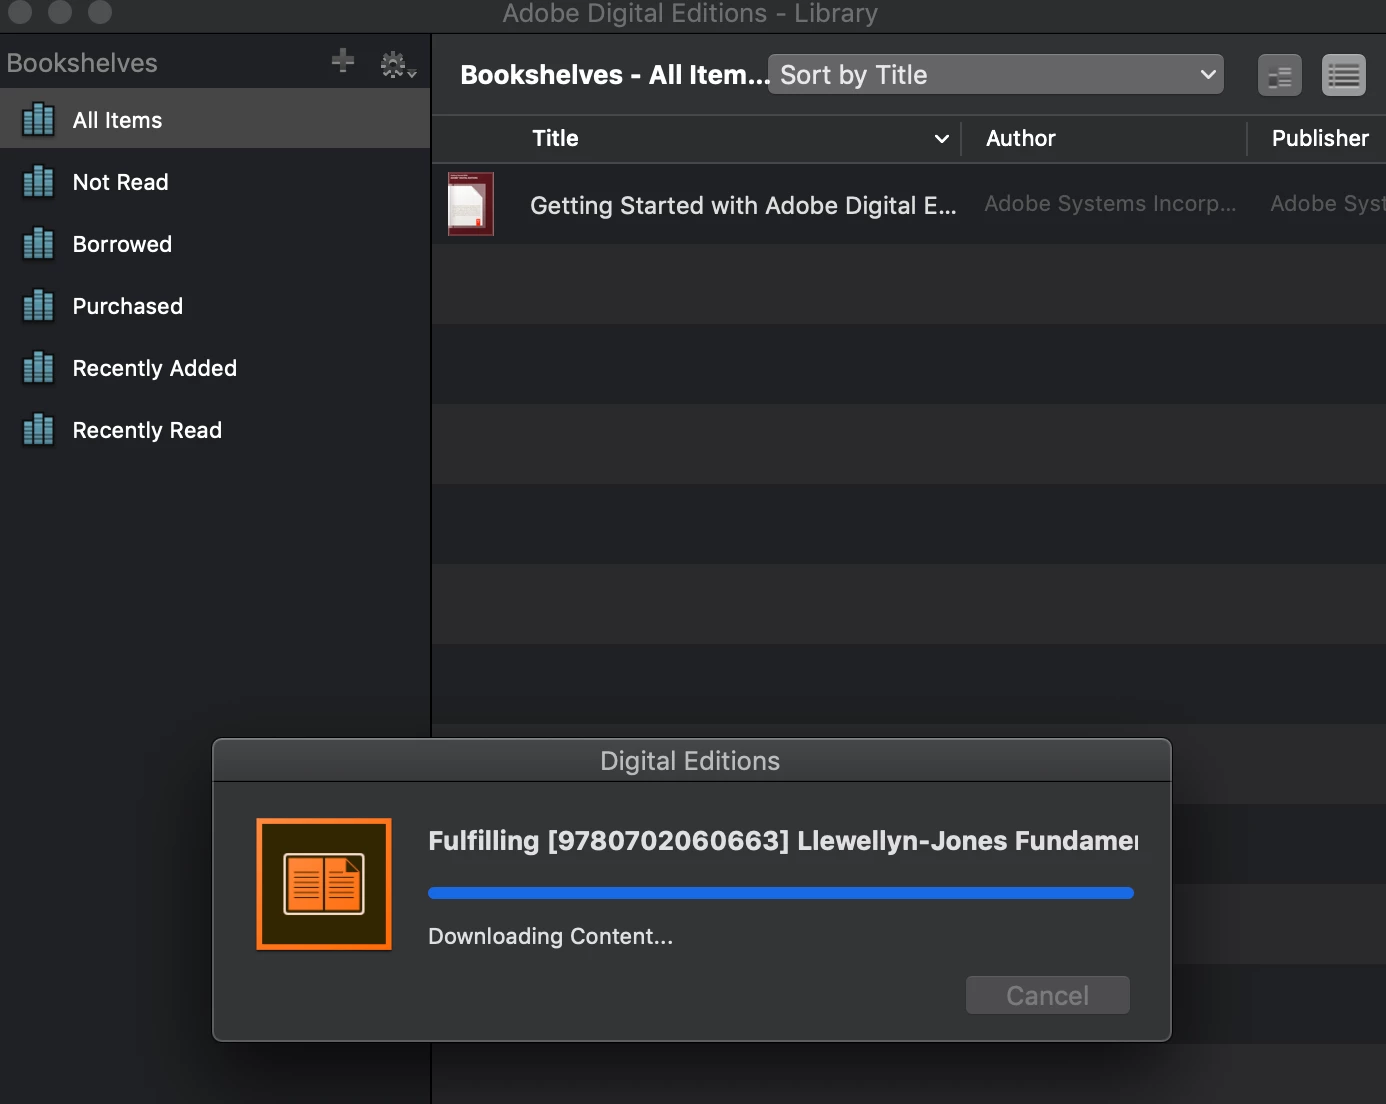Select the Recently Read shelf label
The height and width of the screenshot is (1104, 1386).
pyautogui.click(x=147, y=430)
